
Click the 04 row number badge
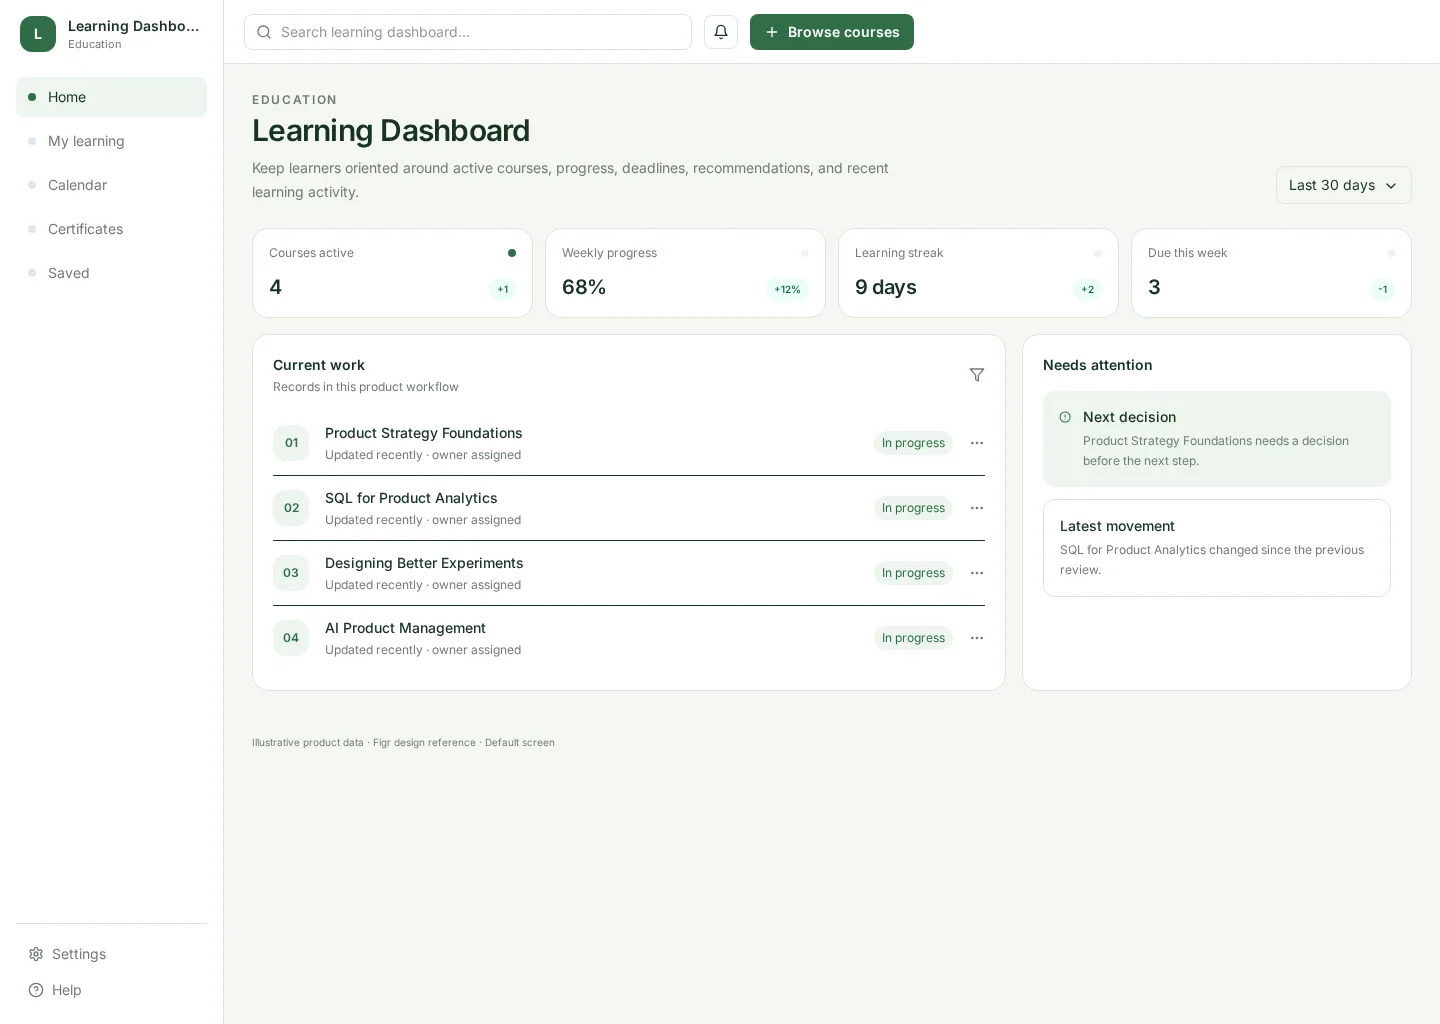(291, 638)
